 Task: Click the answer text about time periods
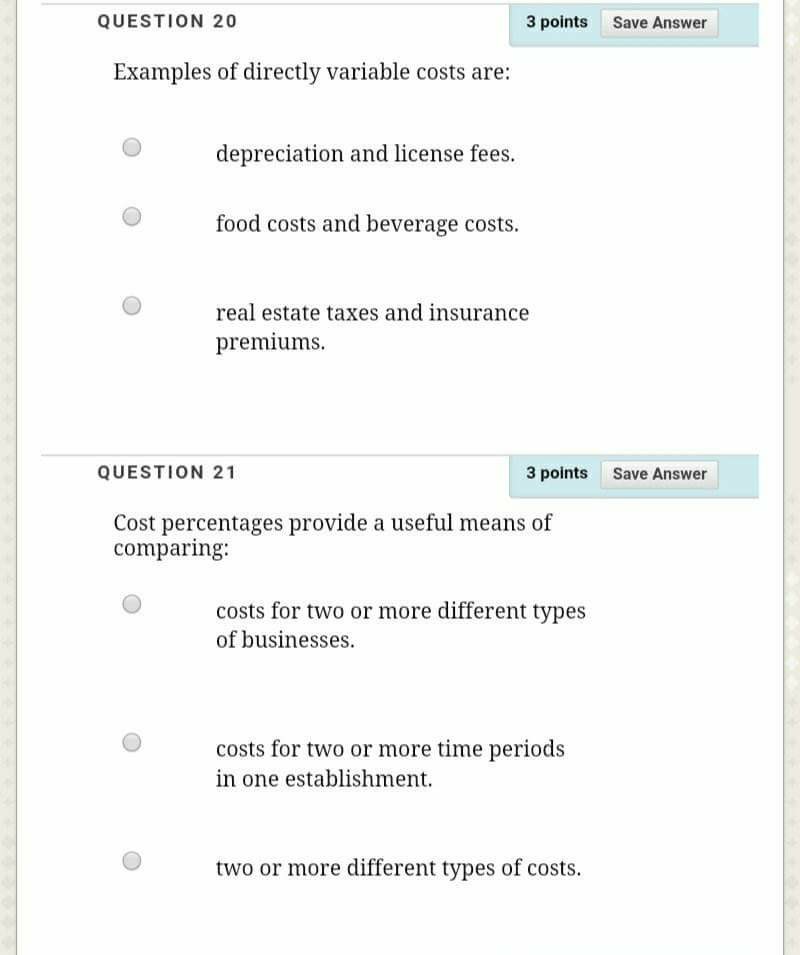(390, 763)
